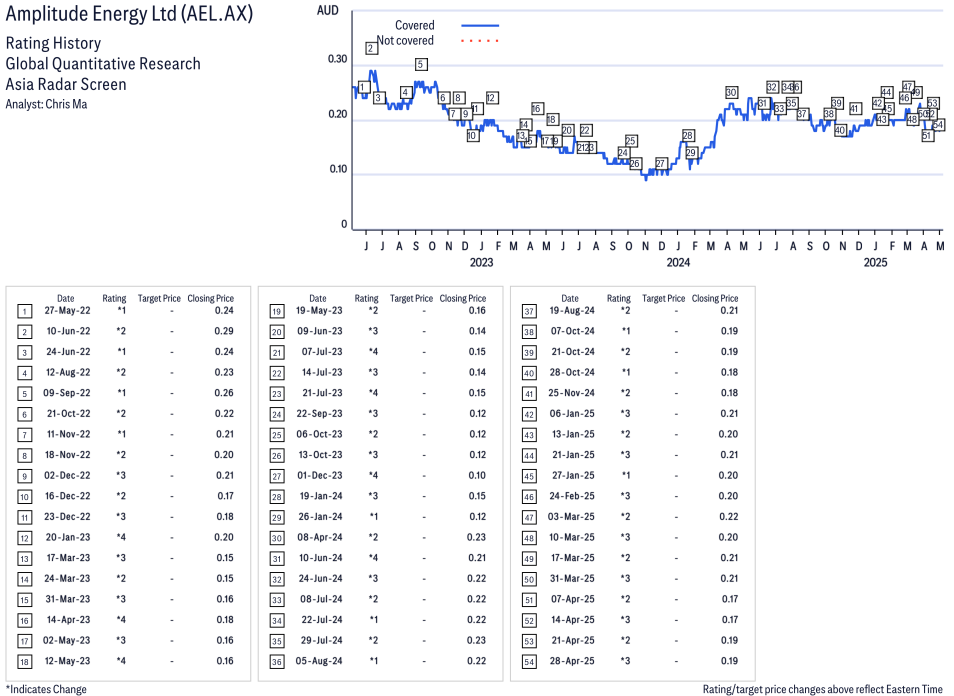
Task: Select chart marker 27 near the price low
Action: [x=661, y=163]
